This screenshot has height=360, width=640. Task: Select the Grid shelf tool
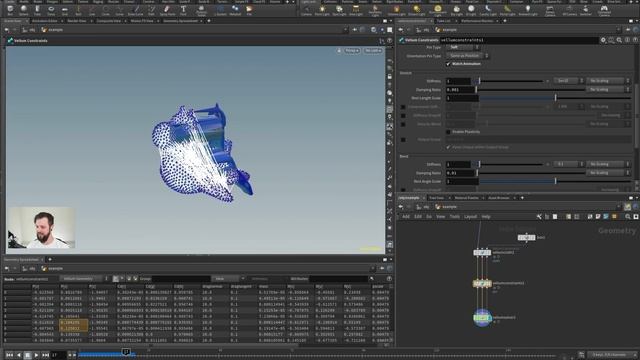click(65, 10)
